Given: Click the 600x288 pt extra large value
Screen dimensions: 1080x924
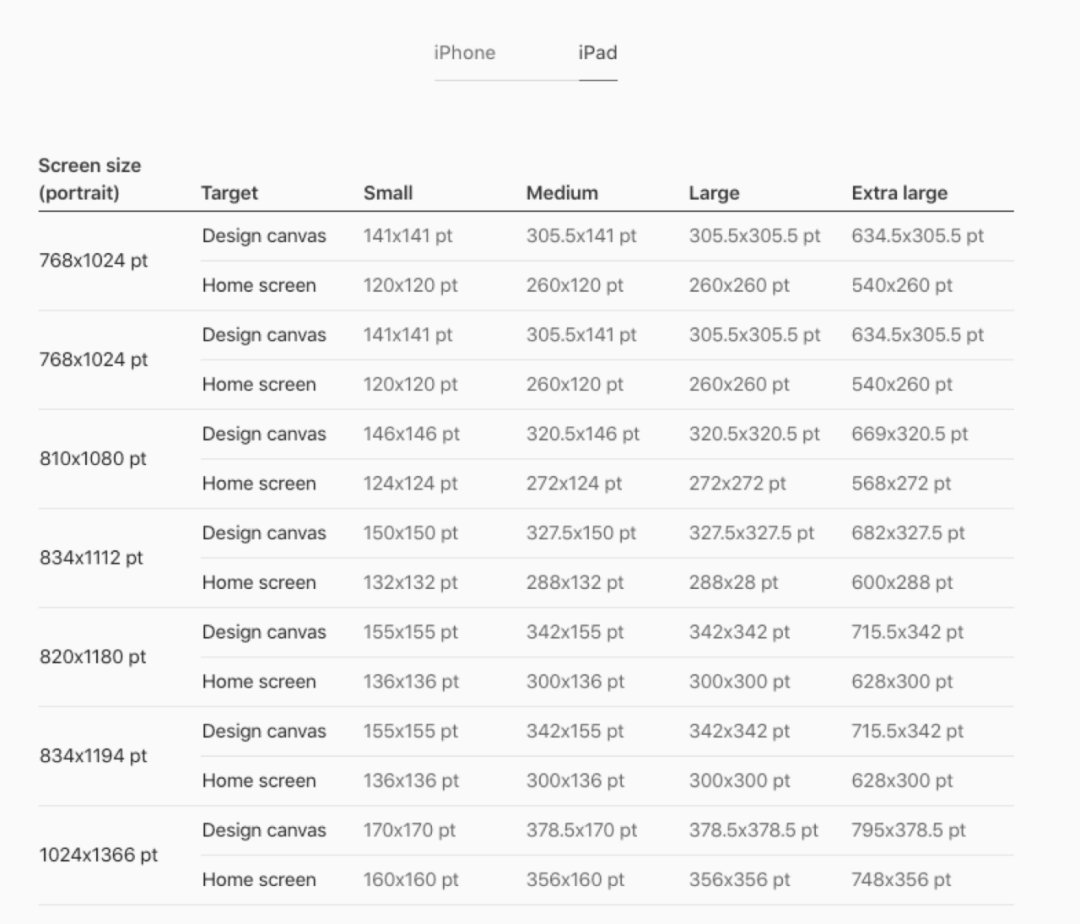Looking at the screenshot, I should (x=902, y=583).
